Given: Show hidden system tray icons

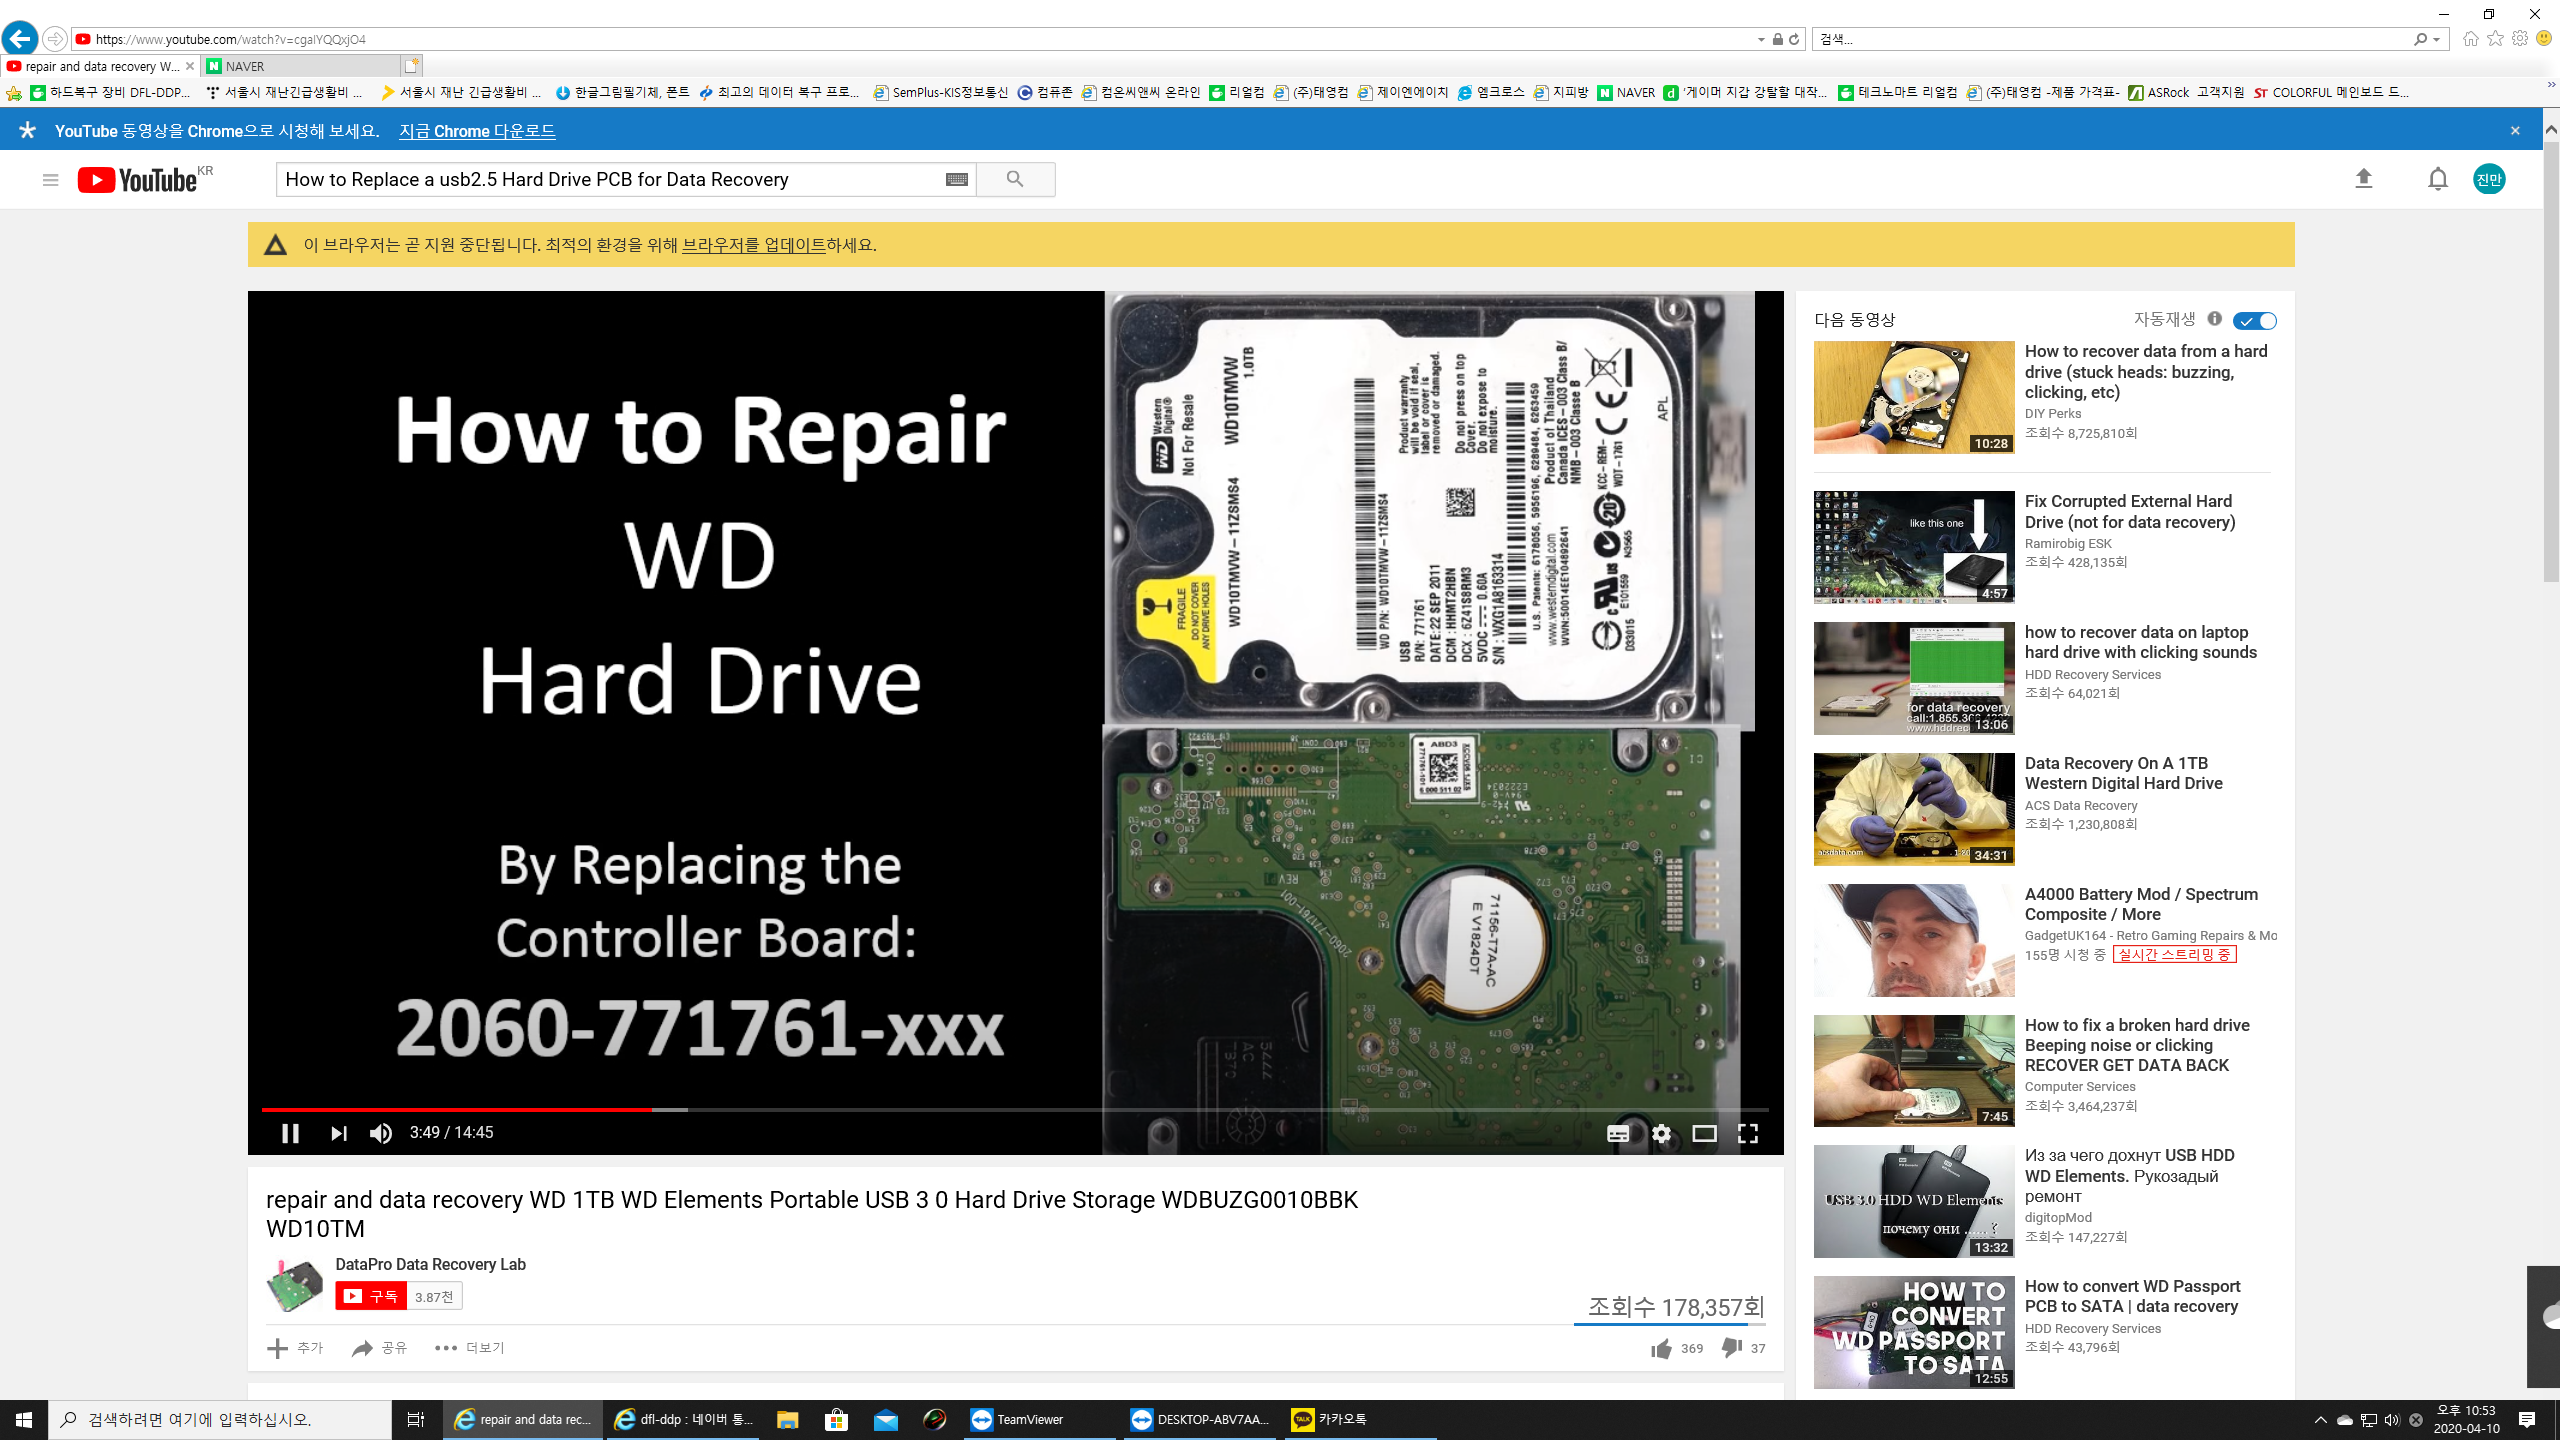Looking at the screenshot, I should 2320,1420.
